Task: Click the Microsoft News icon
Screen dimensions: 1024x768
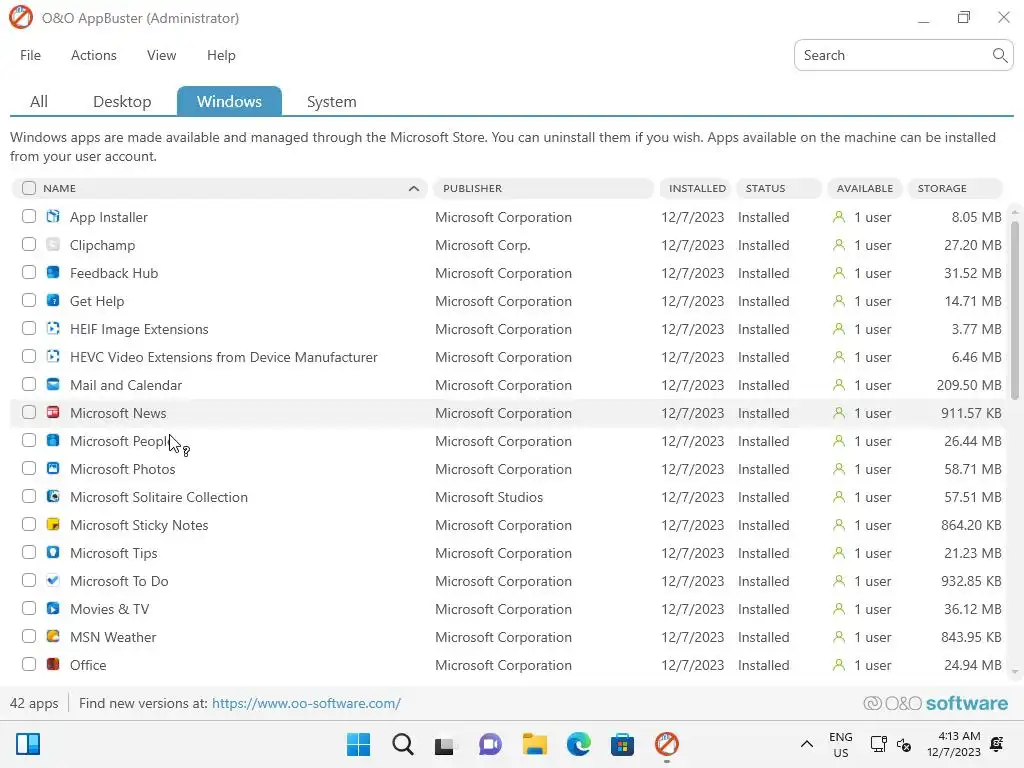Action: click(x=53, y=412)
